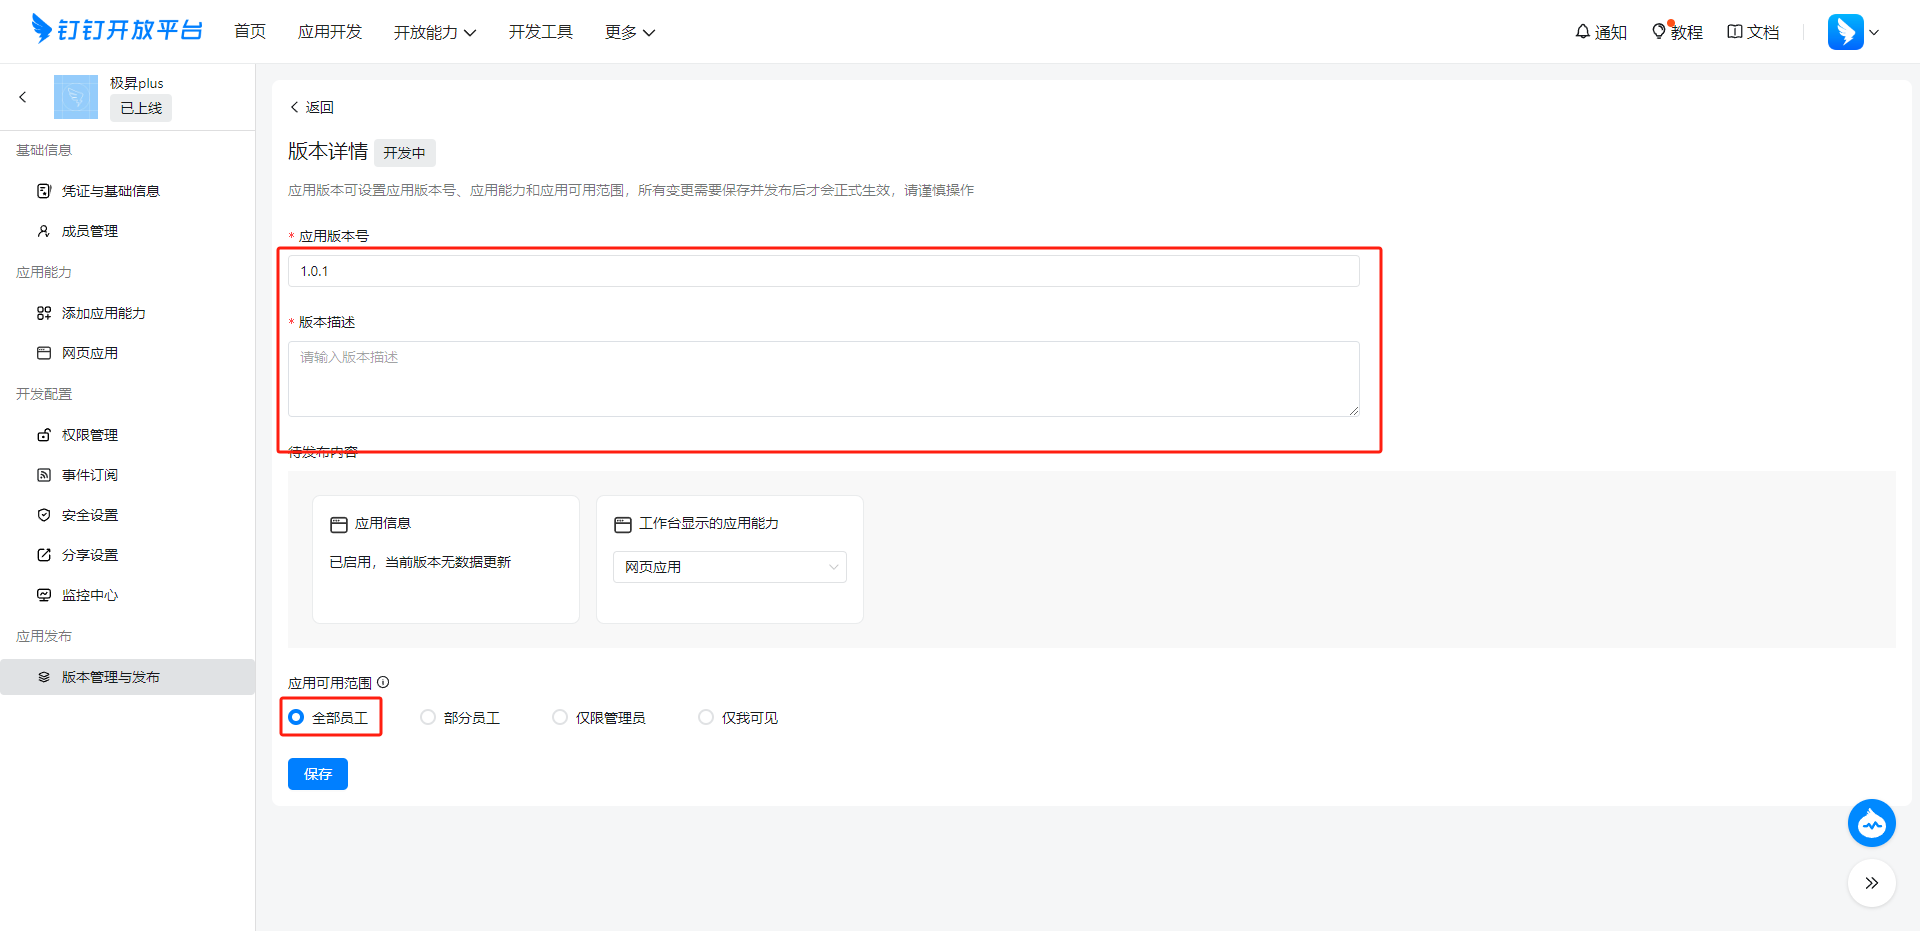Click the double-chevron expand button
The height and width of the screenshot is (931, 1920).
coord(1871,883)
